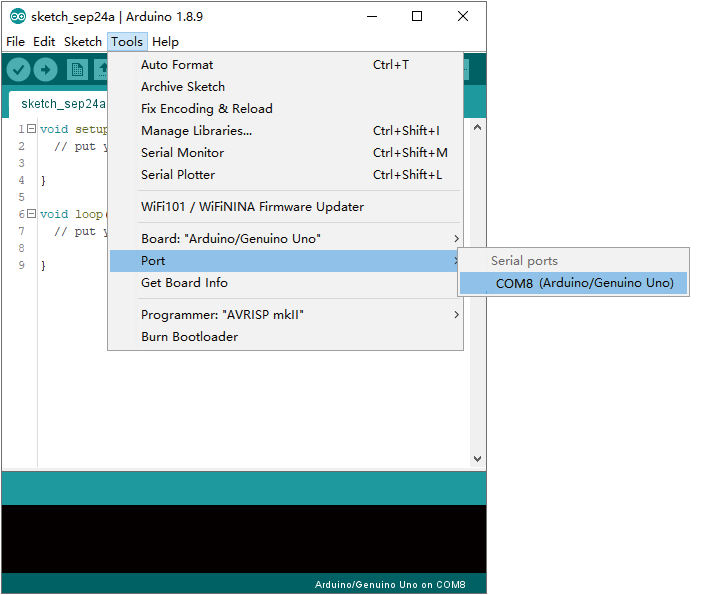The image size is (720, 595).
Task: Collapse the setup function fold marker
Action: pos(31,129)
